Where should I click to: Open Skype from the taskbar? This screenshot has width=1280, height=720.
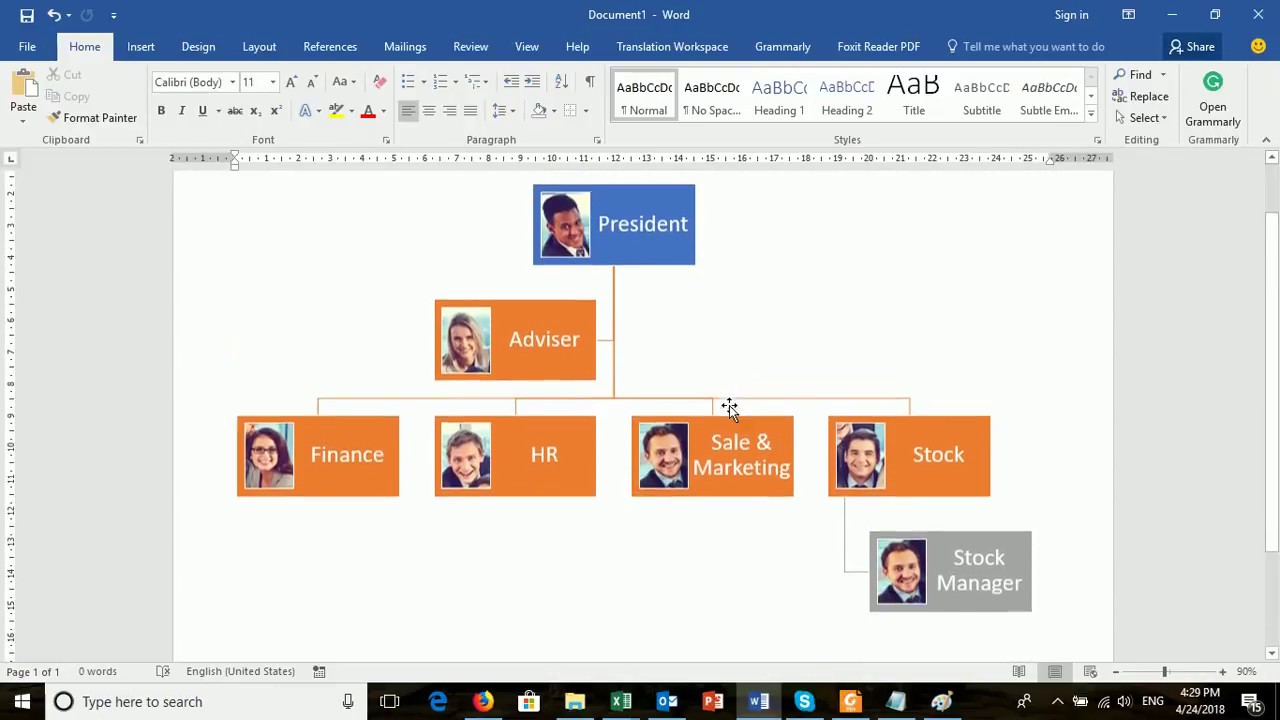(805, 702)
